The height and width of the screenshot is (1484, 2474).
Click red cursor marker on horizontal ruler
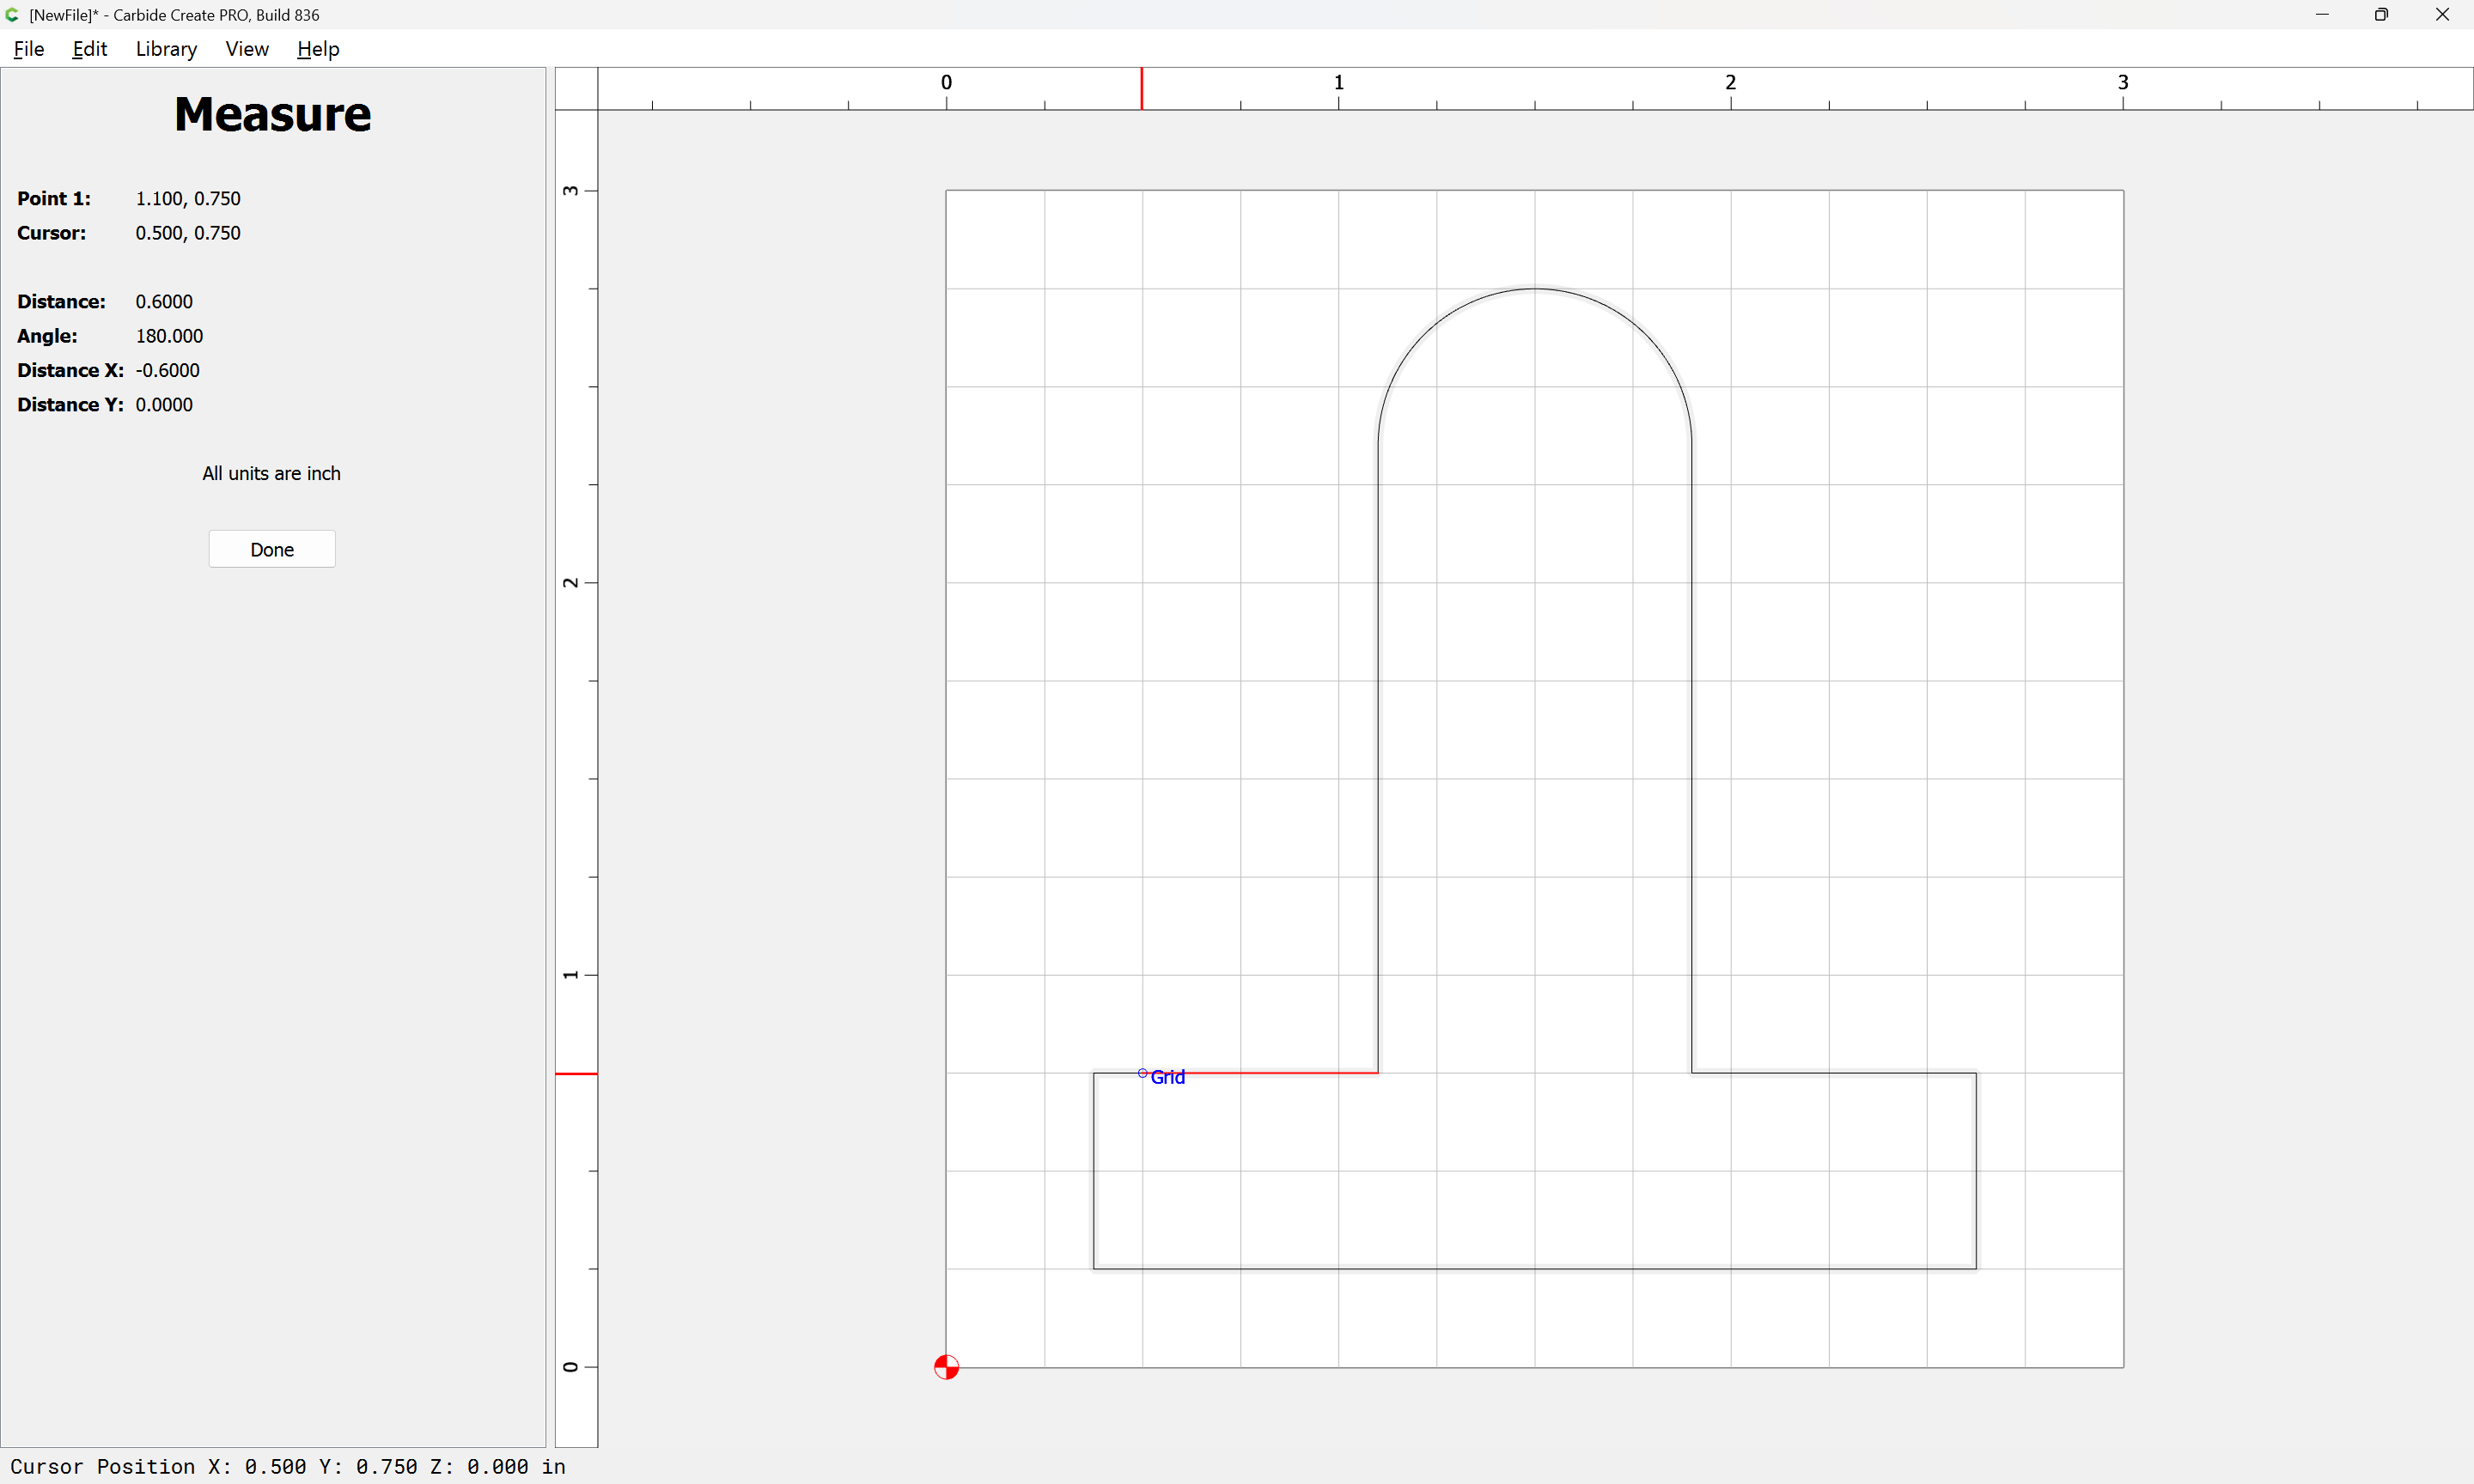point(1141,89)
